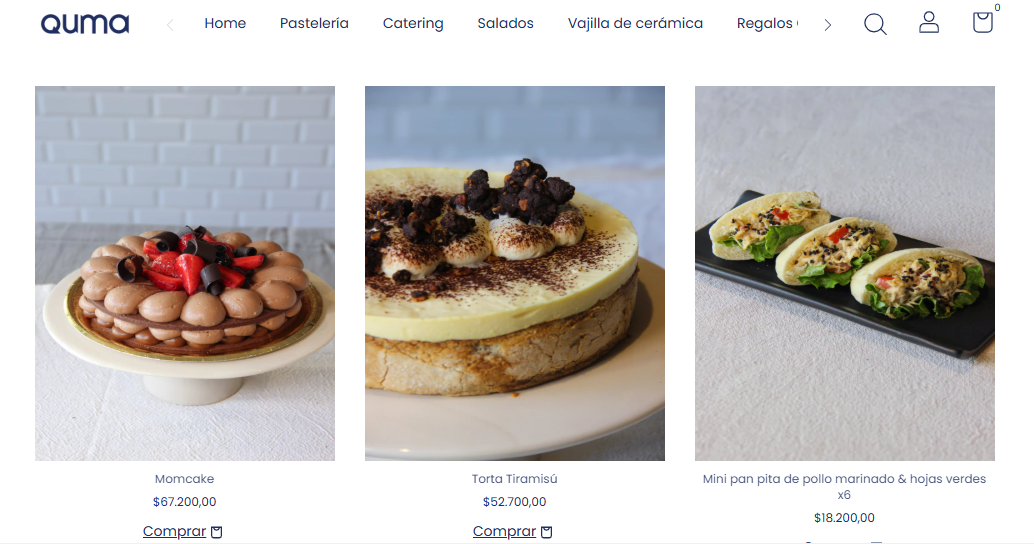Select Catering in the navigation
This screenshot has height=544, width=1034.
[413, 24]
